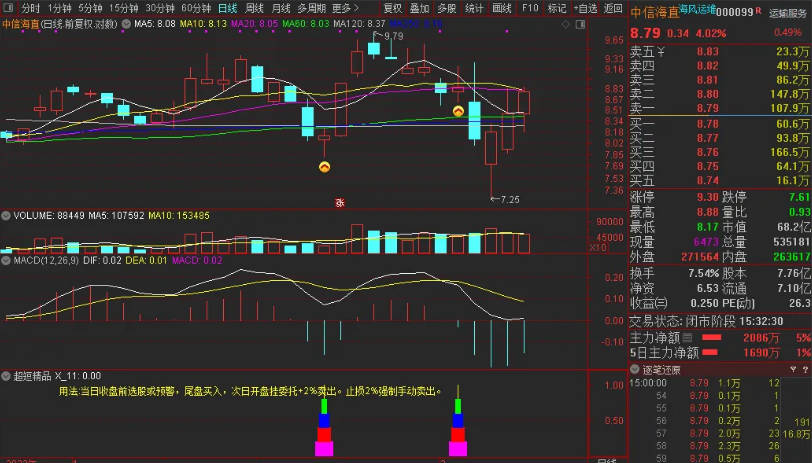Click the 海风运维 concept tag
Screen dimensions: 812x463
[697, 9]
